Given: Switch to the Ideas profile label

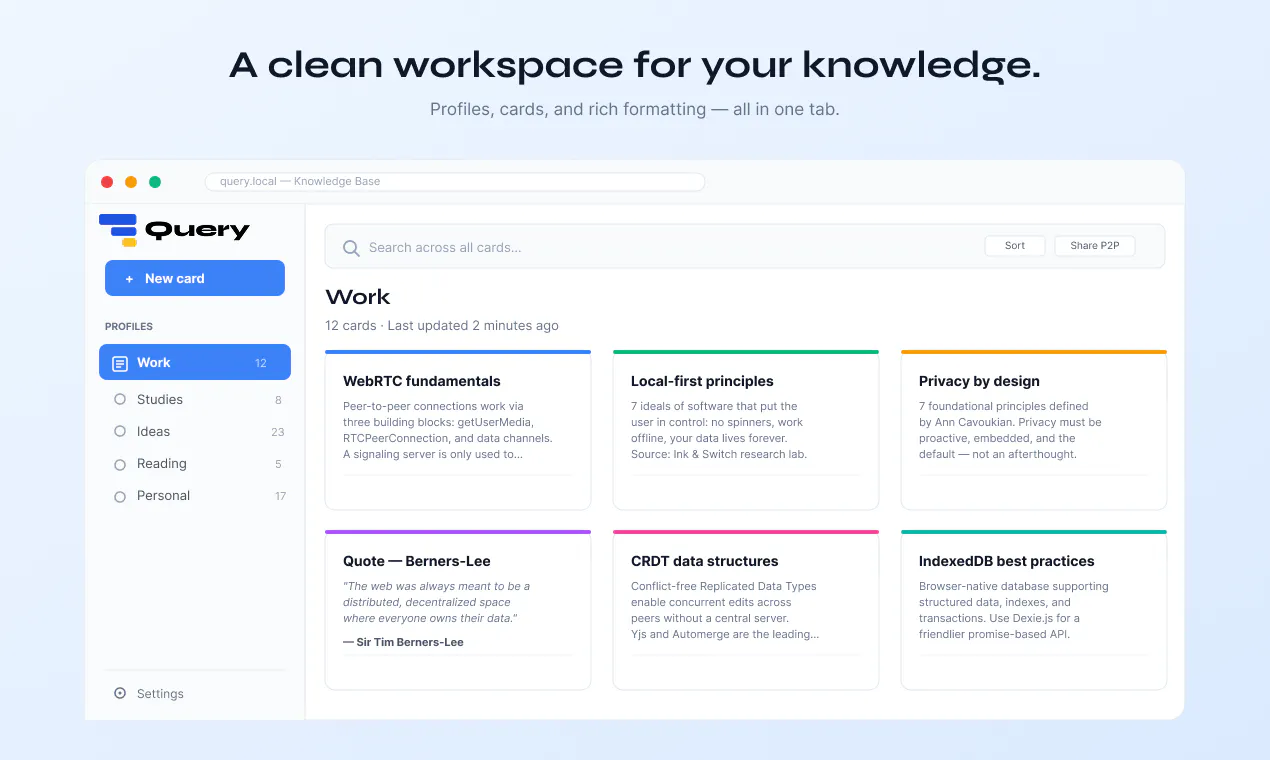Looking at the screenshot, I should click(154, 431).
